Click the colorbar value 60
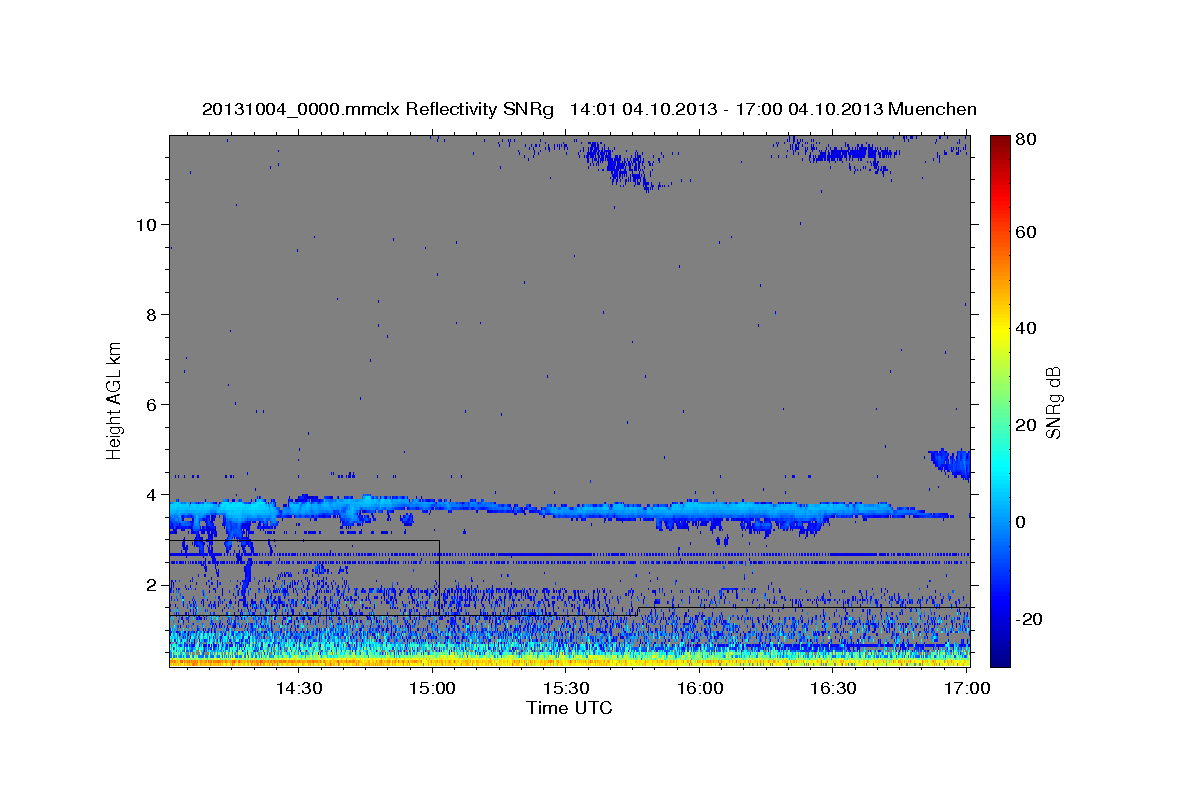This screenshot has width=1200, height=800. click(1026, 232)
